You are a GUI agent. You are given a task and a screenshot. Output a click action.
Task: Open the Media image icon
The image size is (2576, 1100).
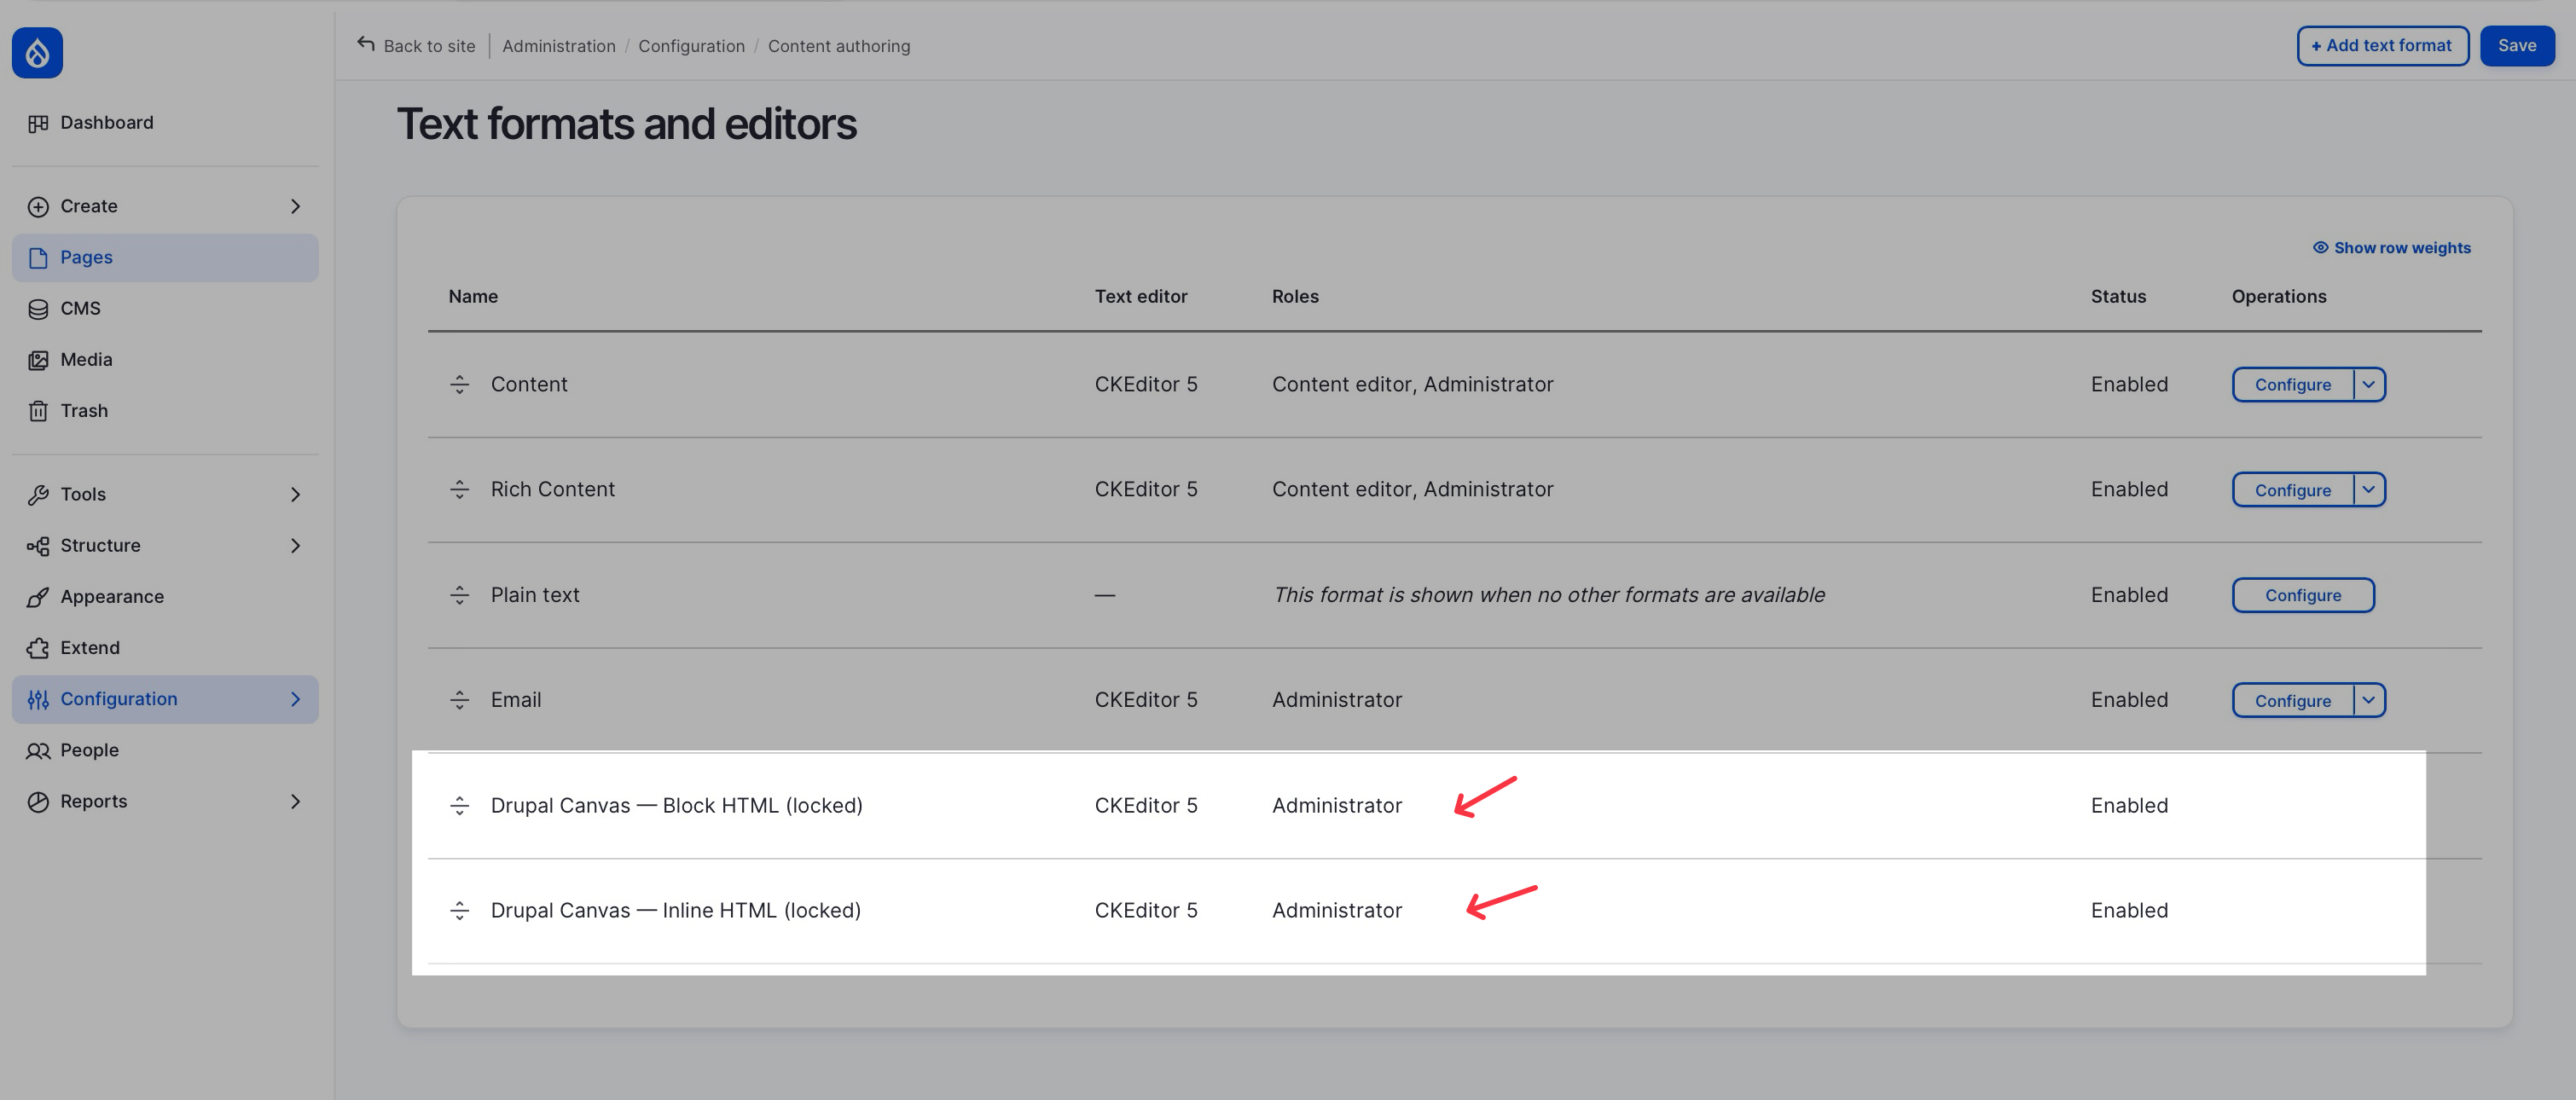pyautogui.click(x=38, y=360)
